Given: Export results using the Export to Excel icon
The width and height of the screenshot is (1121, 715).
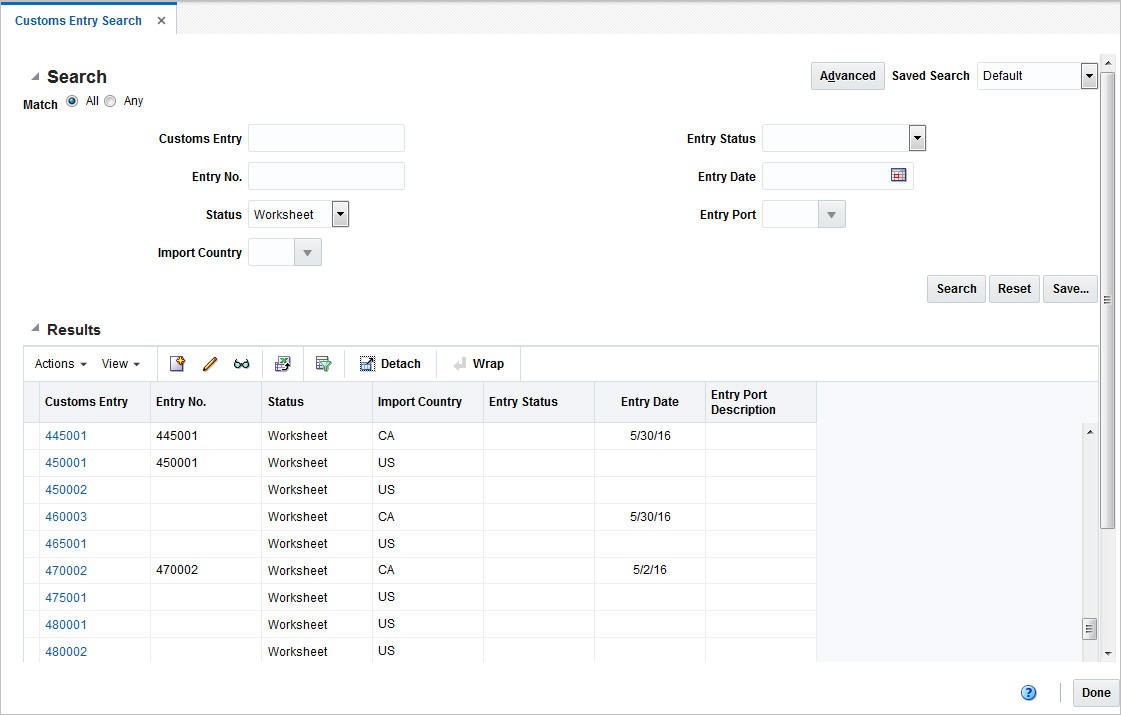Looking at the screenshot, I should click(282, 363).
